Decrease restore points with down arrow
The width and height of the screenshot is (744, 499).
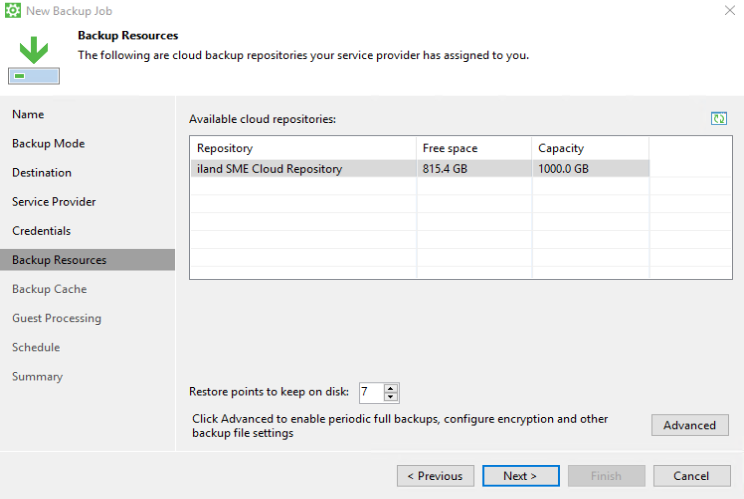click(391, 397)
